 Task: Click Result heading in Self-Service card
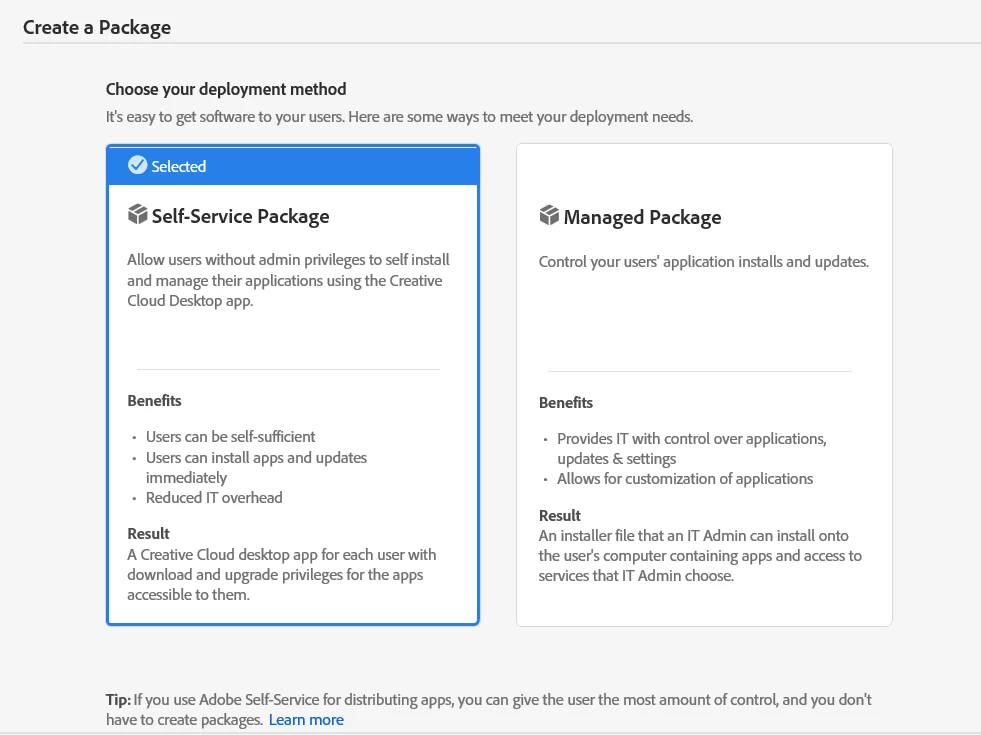coord(149,533)
